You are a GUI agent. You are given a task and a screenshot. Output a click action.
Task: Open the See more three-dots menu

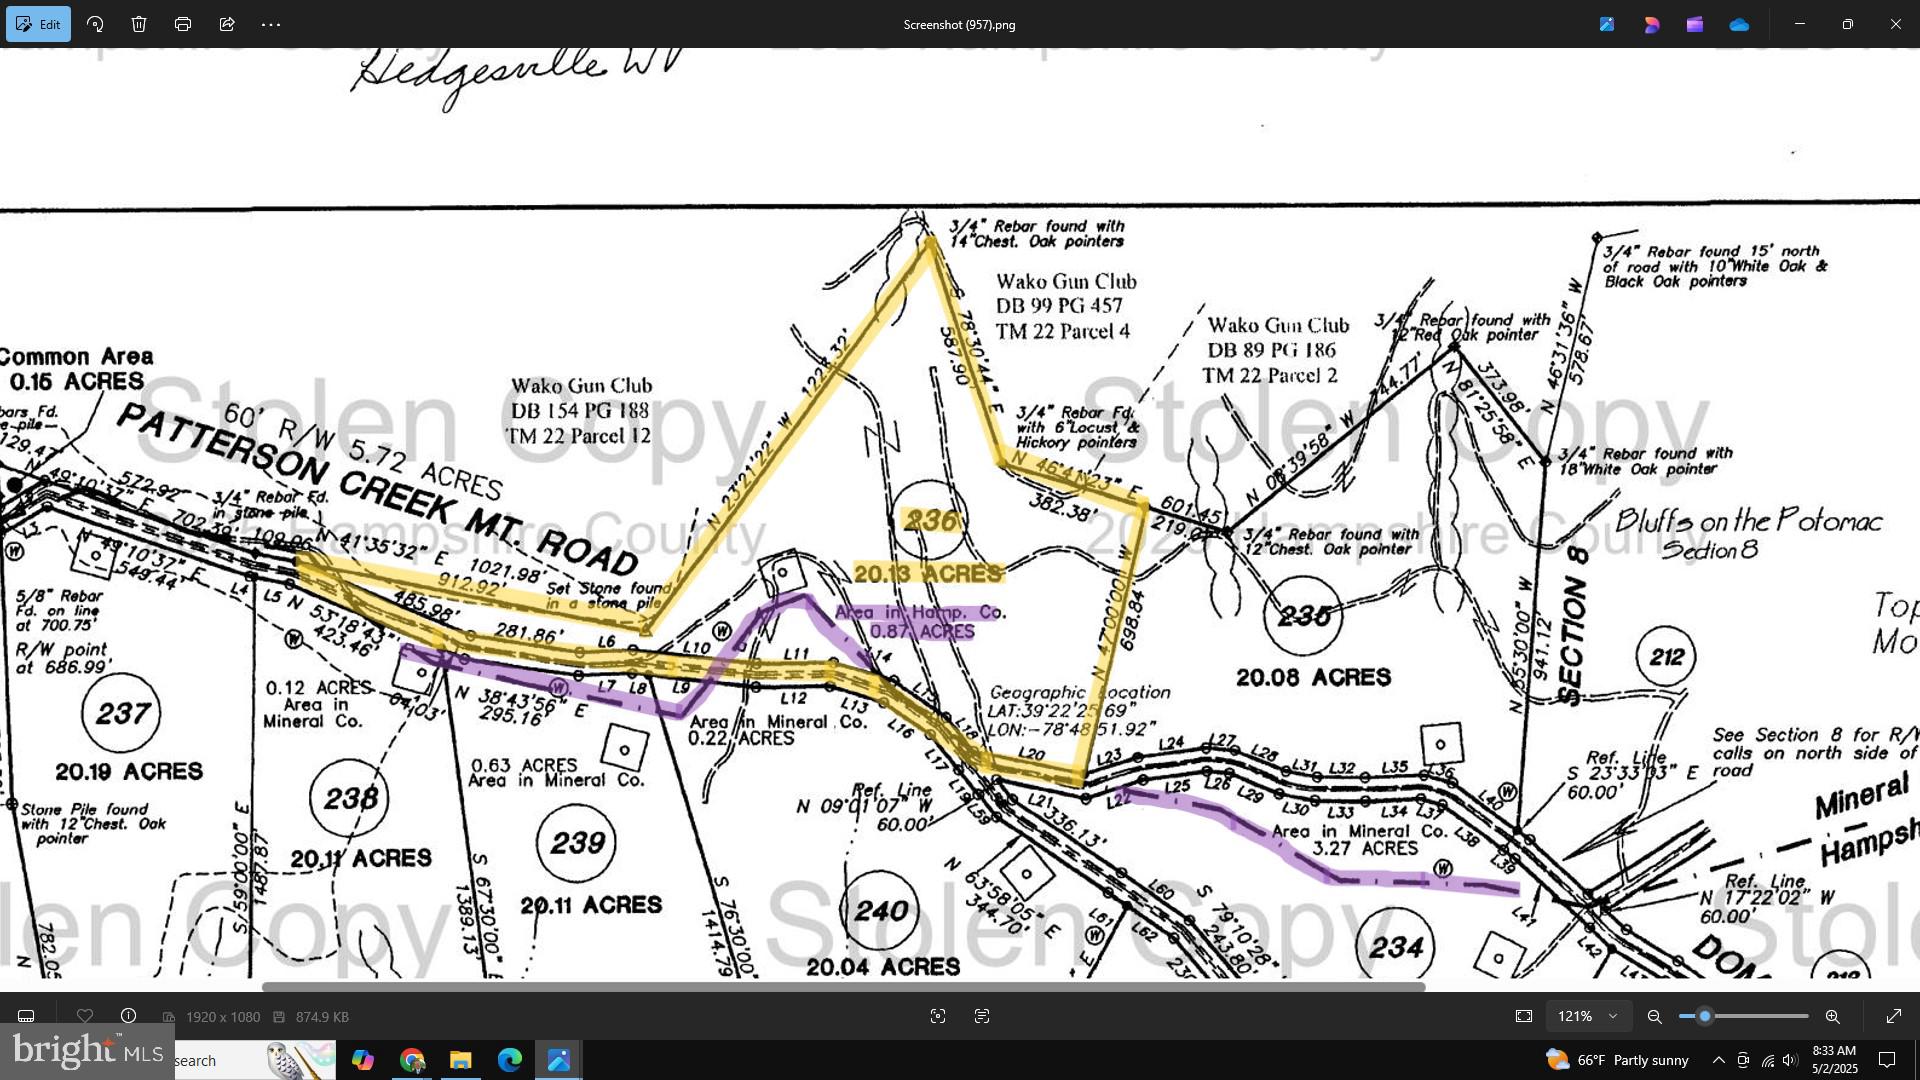(x=271, y=24)
